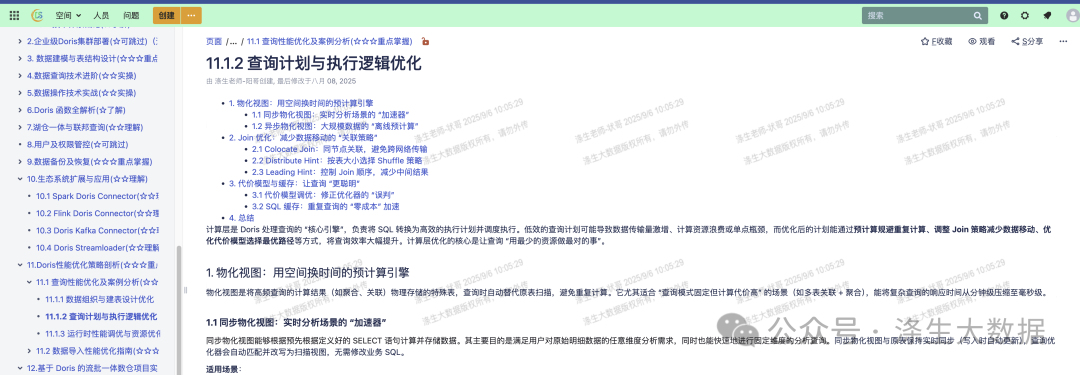Jump to 4. 总结 contents link
Screen dimensions: 1080x375
pos(241,218)
